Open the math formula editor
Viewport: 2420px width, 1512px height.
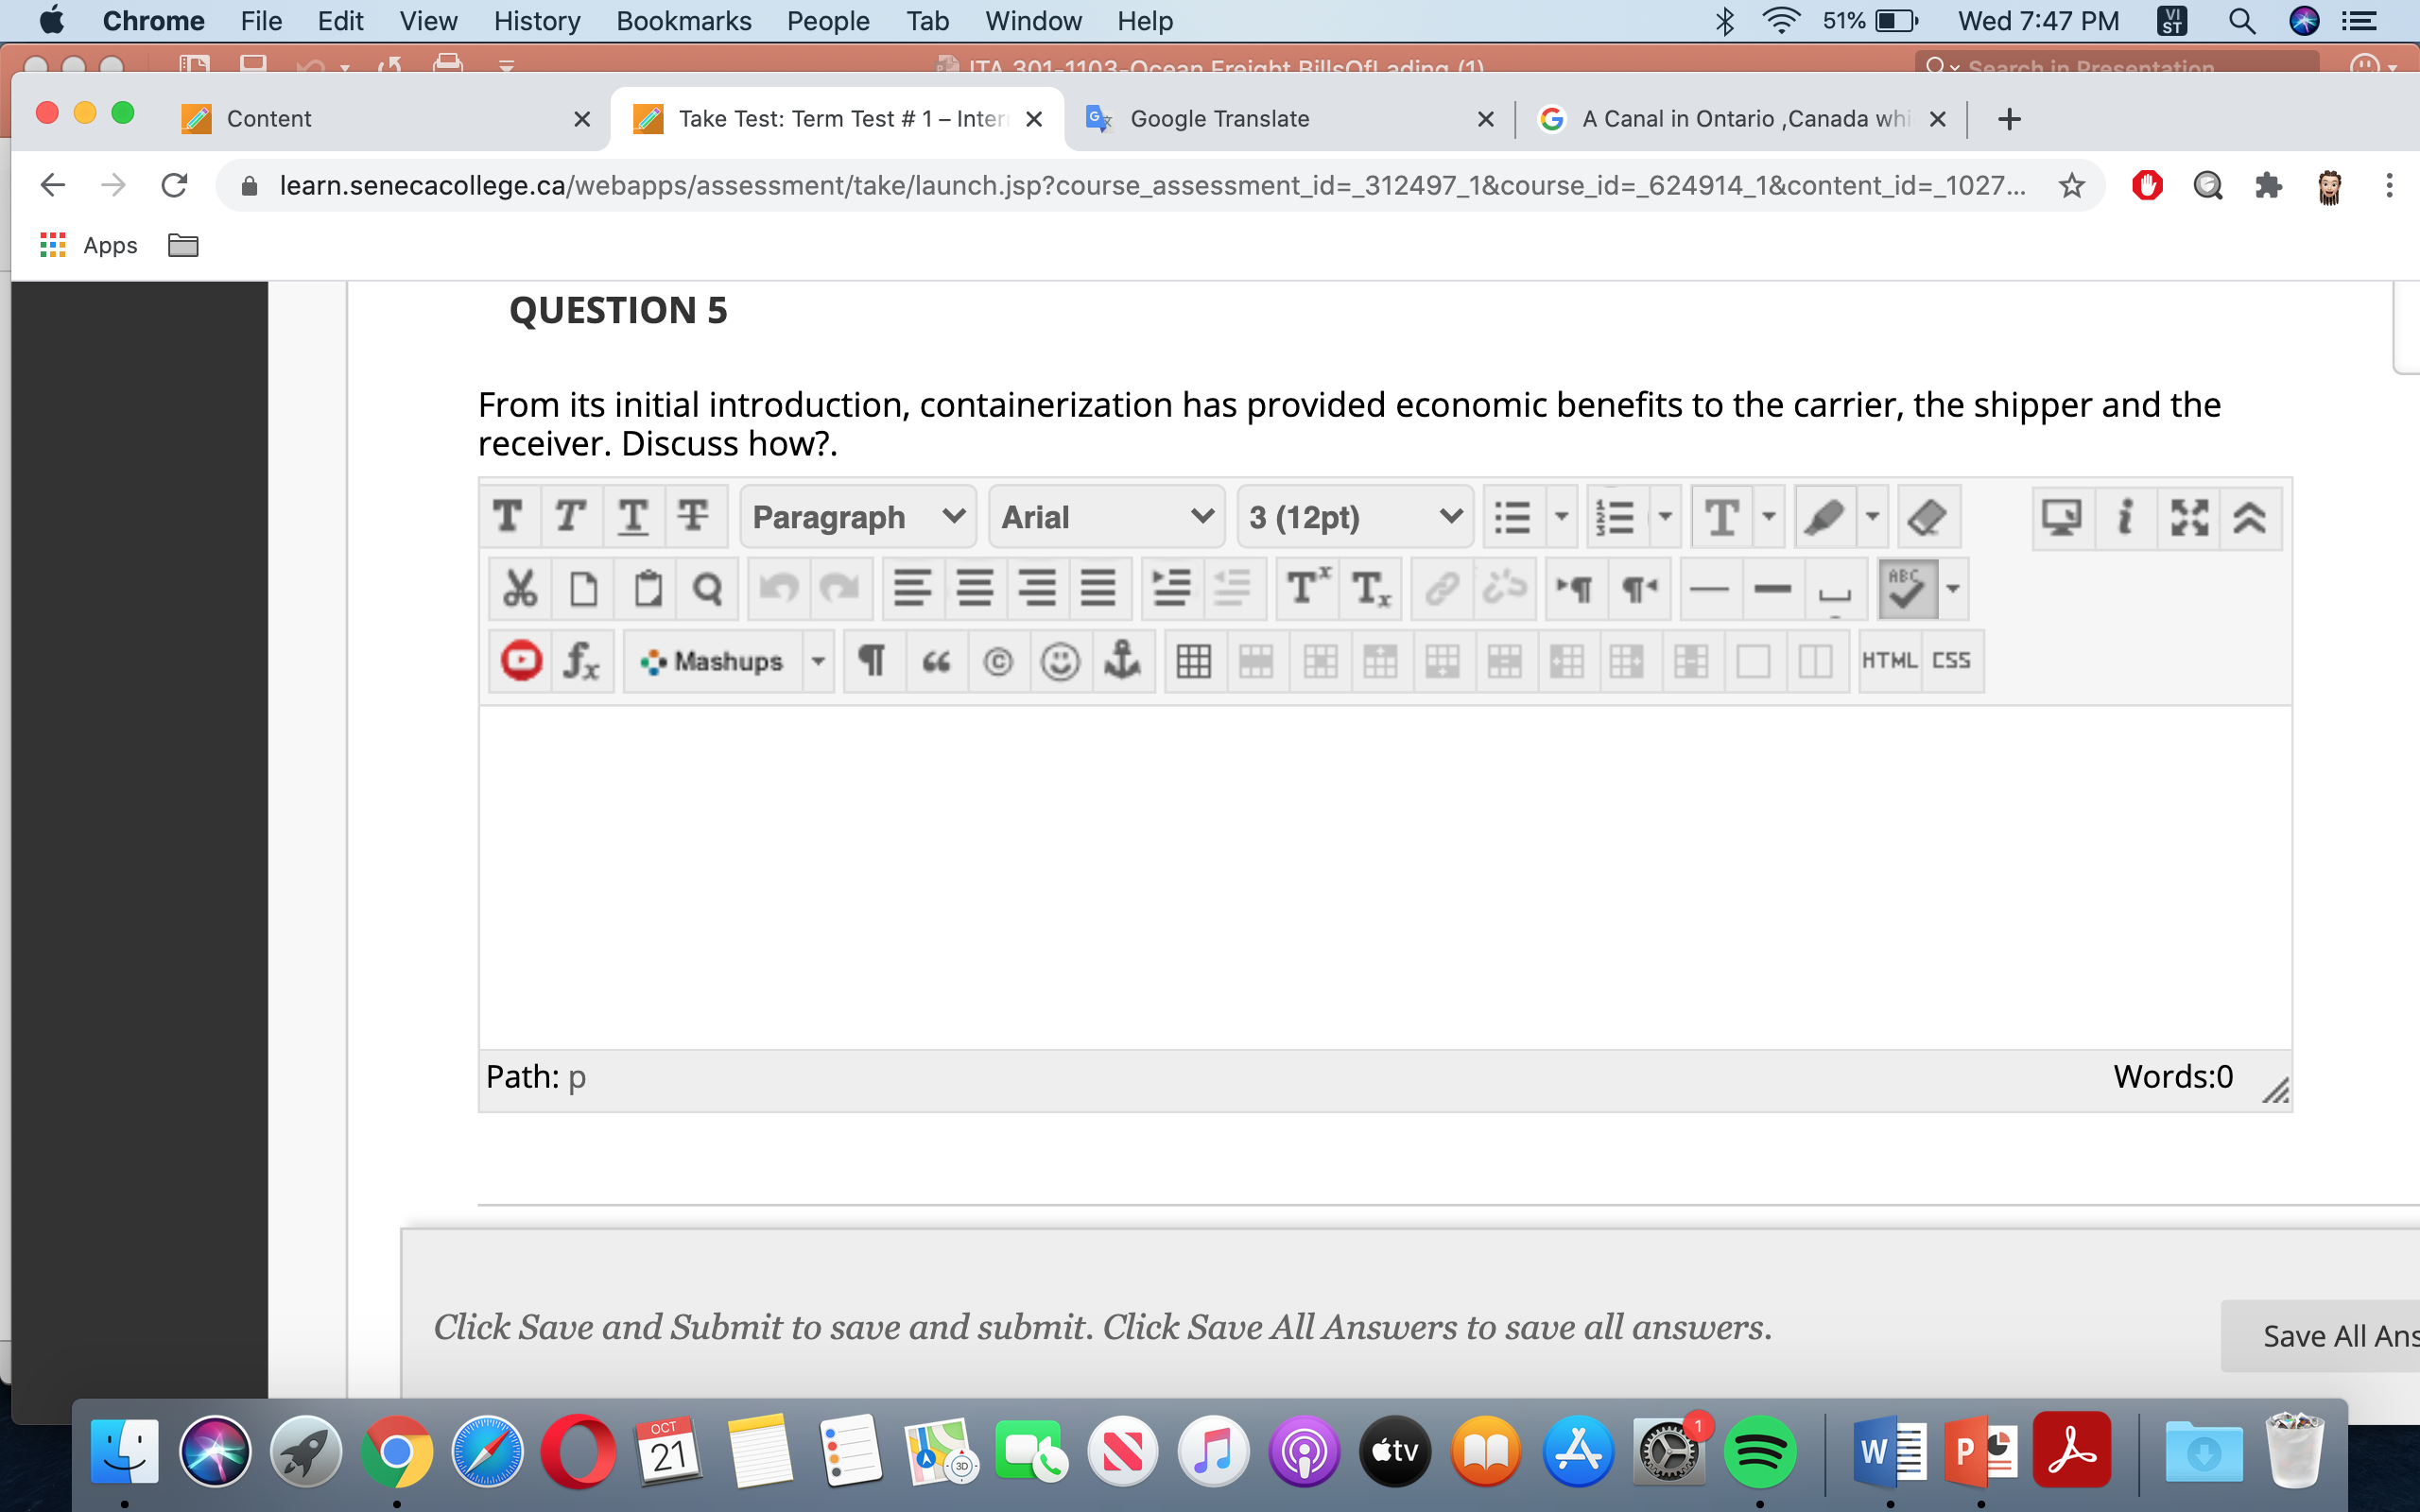[x=582, y=661]
